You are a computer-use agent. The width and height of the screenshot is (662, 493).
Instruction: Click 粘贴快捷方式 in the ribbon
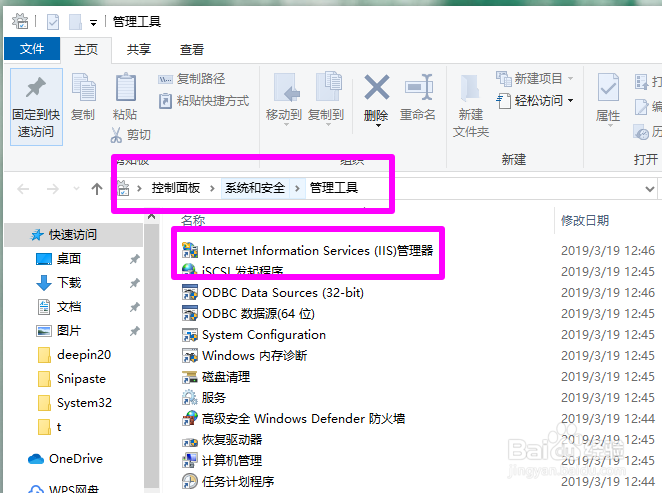click(204, 101)
